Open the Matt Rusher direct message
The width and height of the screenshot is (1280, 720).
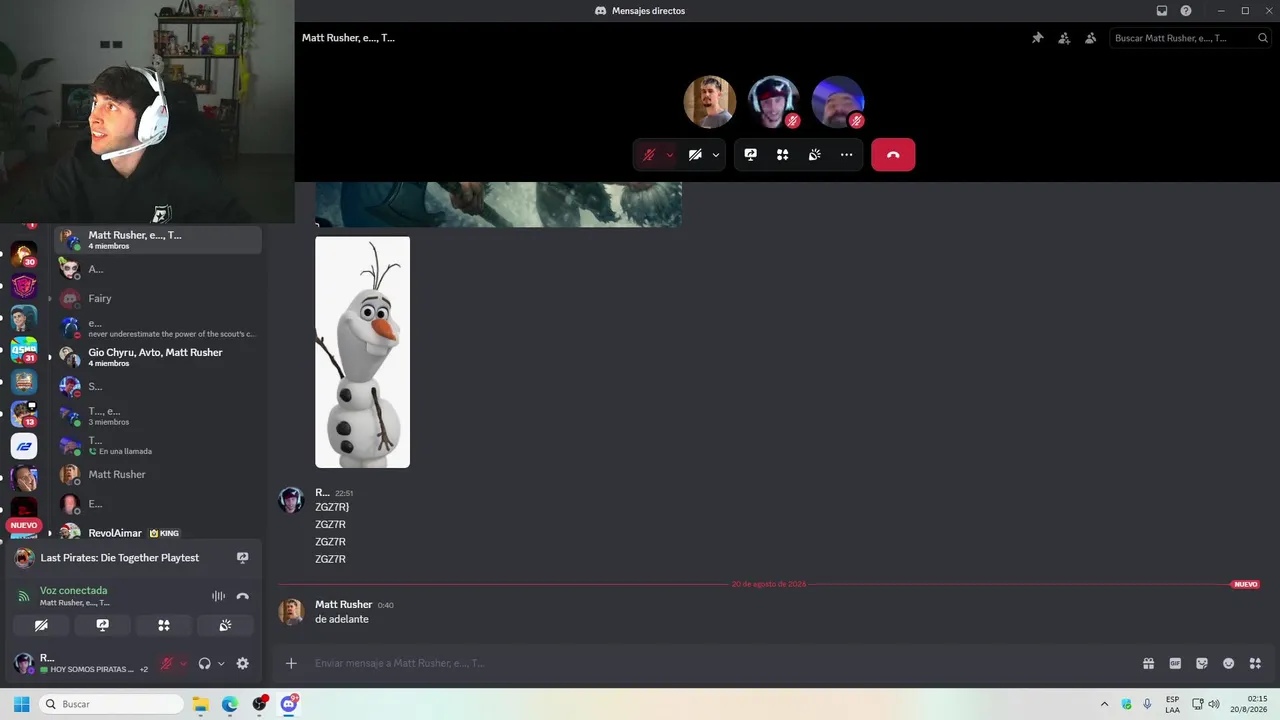pos(158,474)
